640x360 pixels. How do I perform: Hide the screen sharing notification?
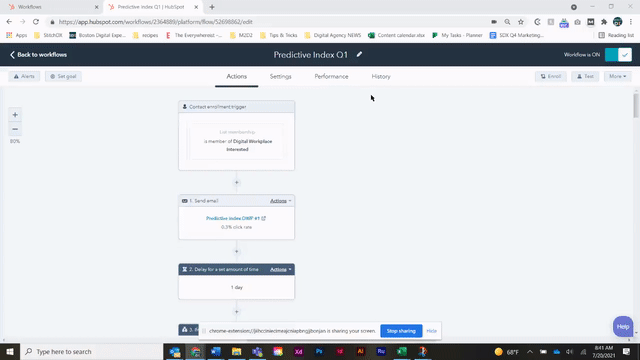[431, 331]
